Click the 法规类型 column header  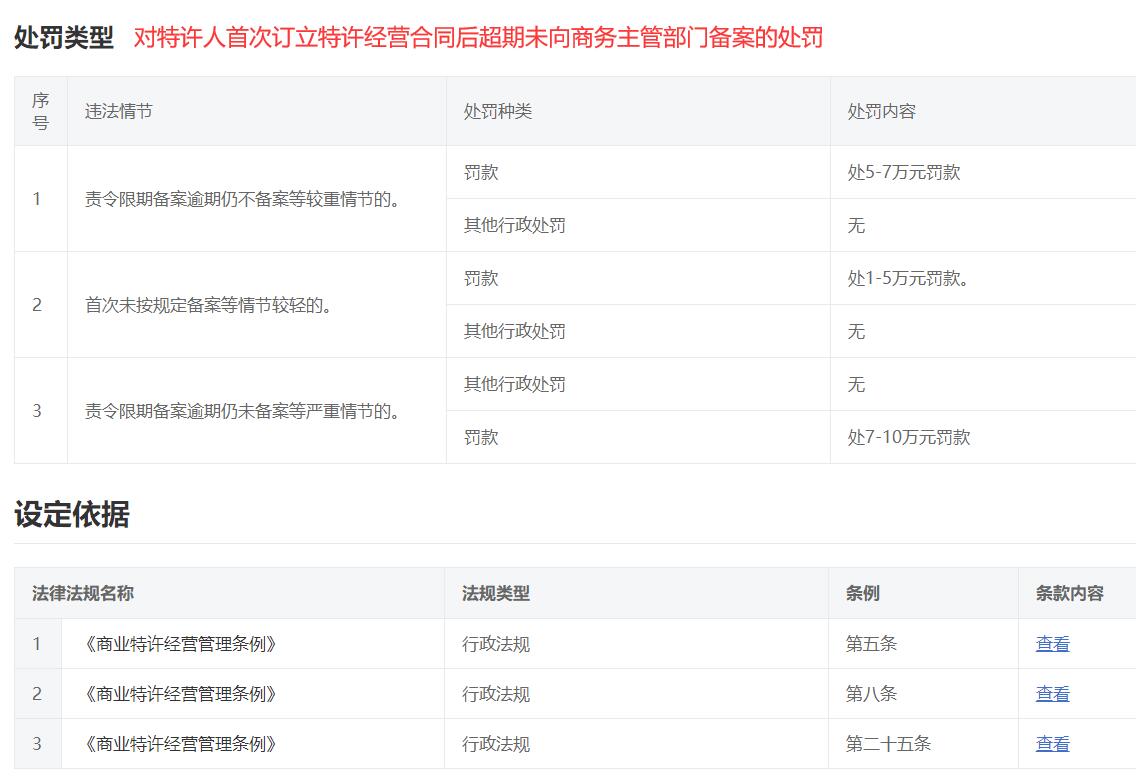pyautogui.click(x=496, y=593)
